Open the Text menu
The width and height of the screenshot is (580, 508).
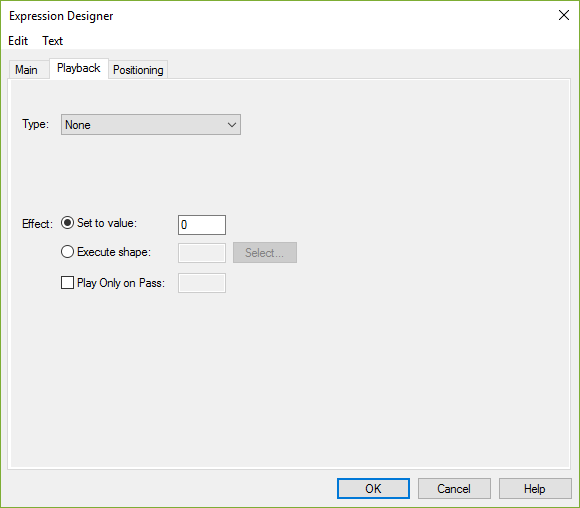[x=53, y=41]
